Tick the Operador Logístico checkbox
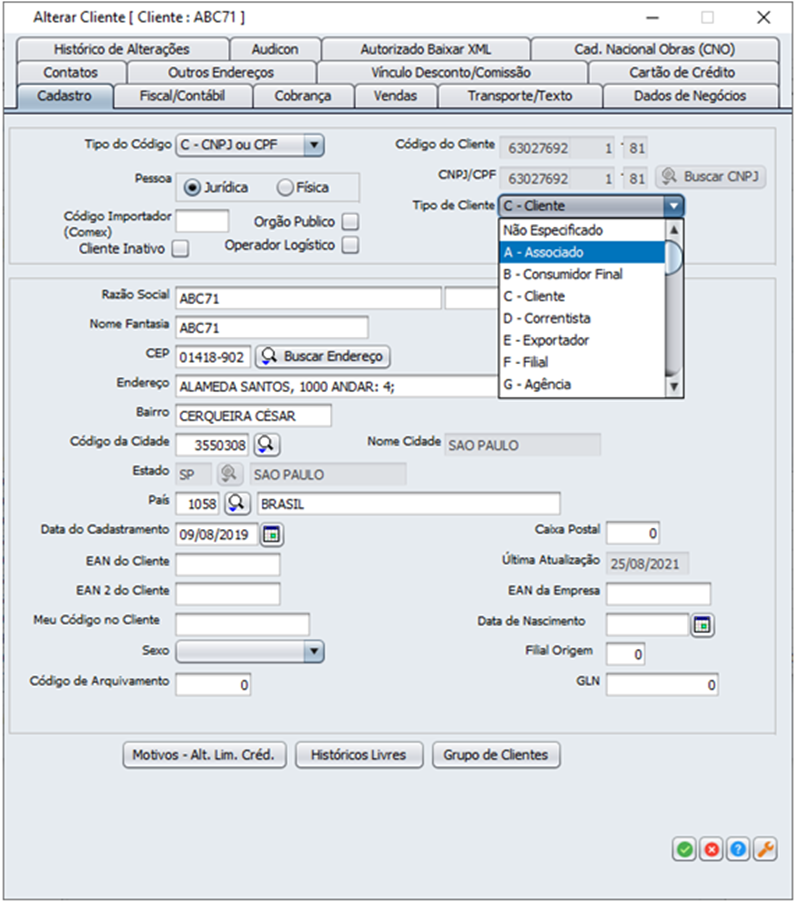The height and width of the screenshot is (903, 796). click(350, 245)
